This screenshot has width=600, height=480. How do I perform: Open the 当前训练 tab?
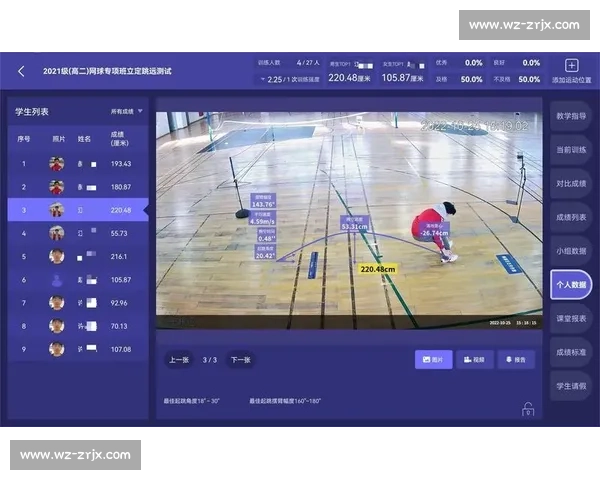point(571,150)
